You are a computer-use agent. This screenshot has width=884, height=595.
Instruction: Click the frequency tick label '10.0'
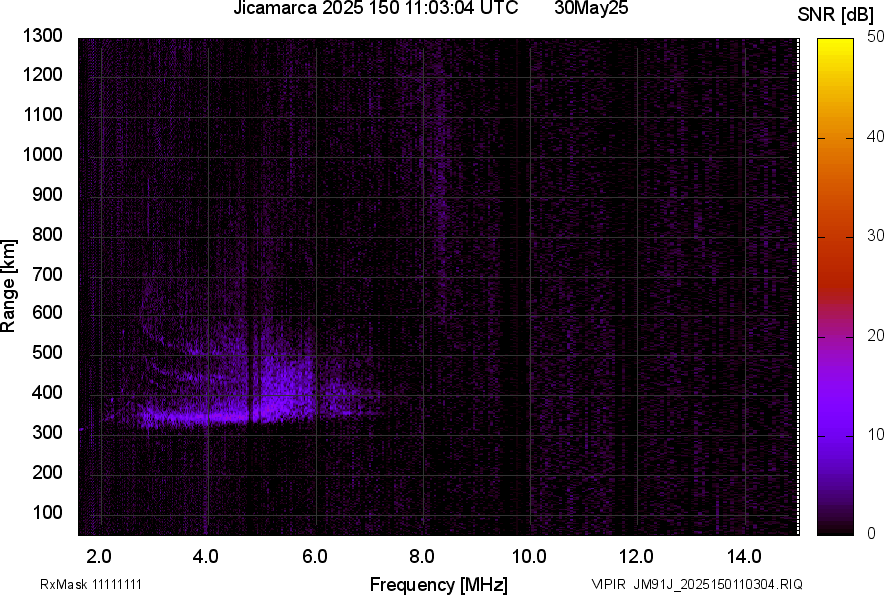coord(529,557)
